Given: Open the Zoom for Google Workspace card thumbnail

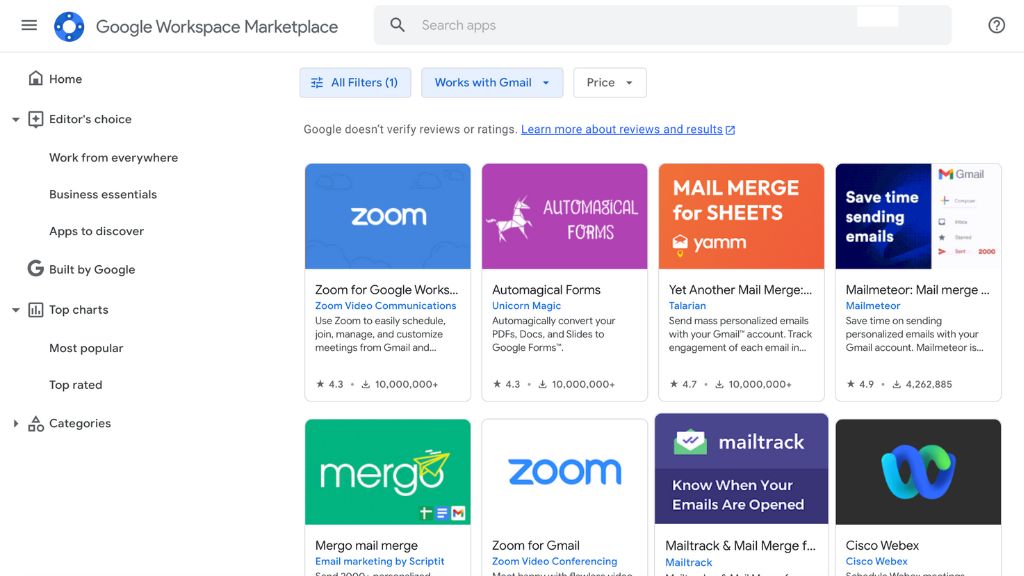Looking at the screenshot, I should pos(387,216).
